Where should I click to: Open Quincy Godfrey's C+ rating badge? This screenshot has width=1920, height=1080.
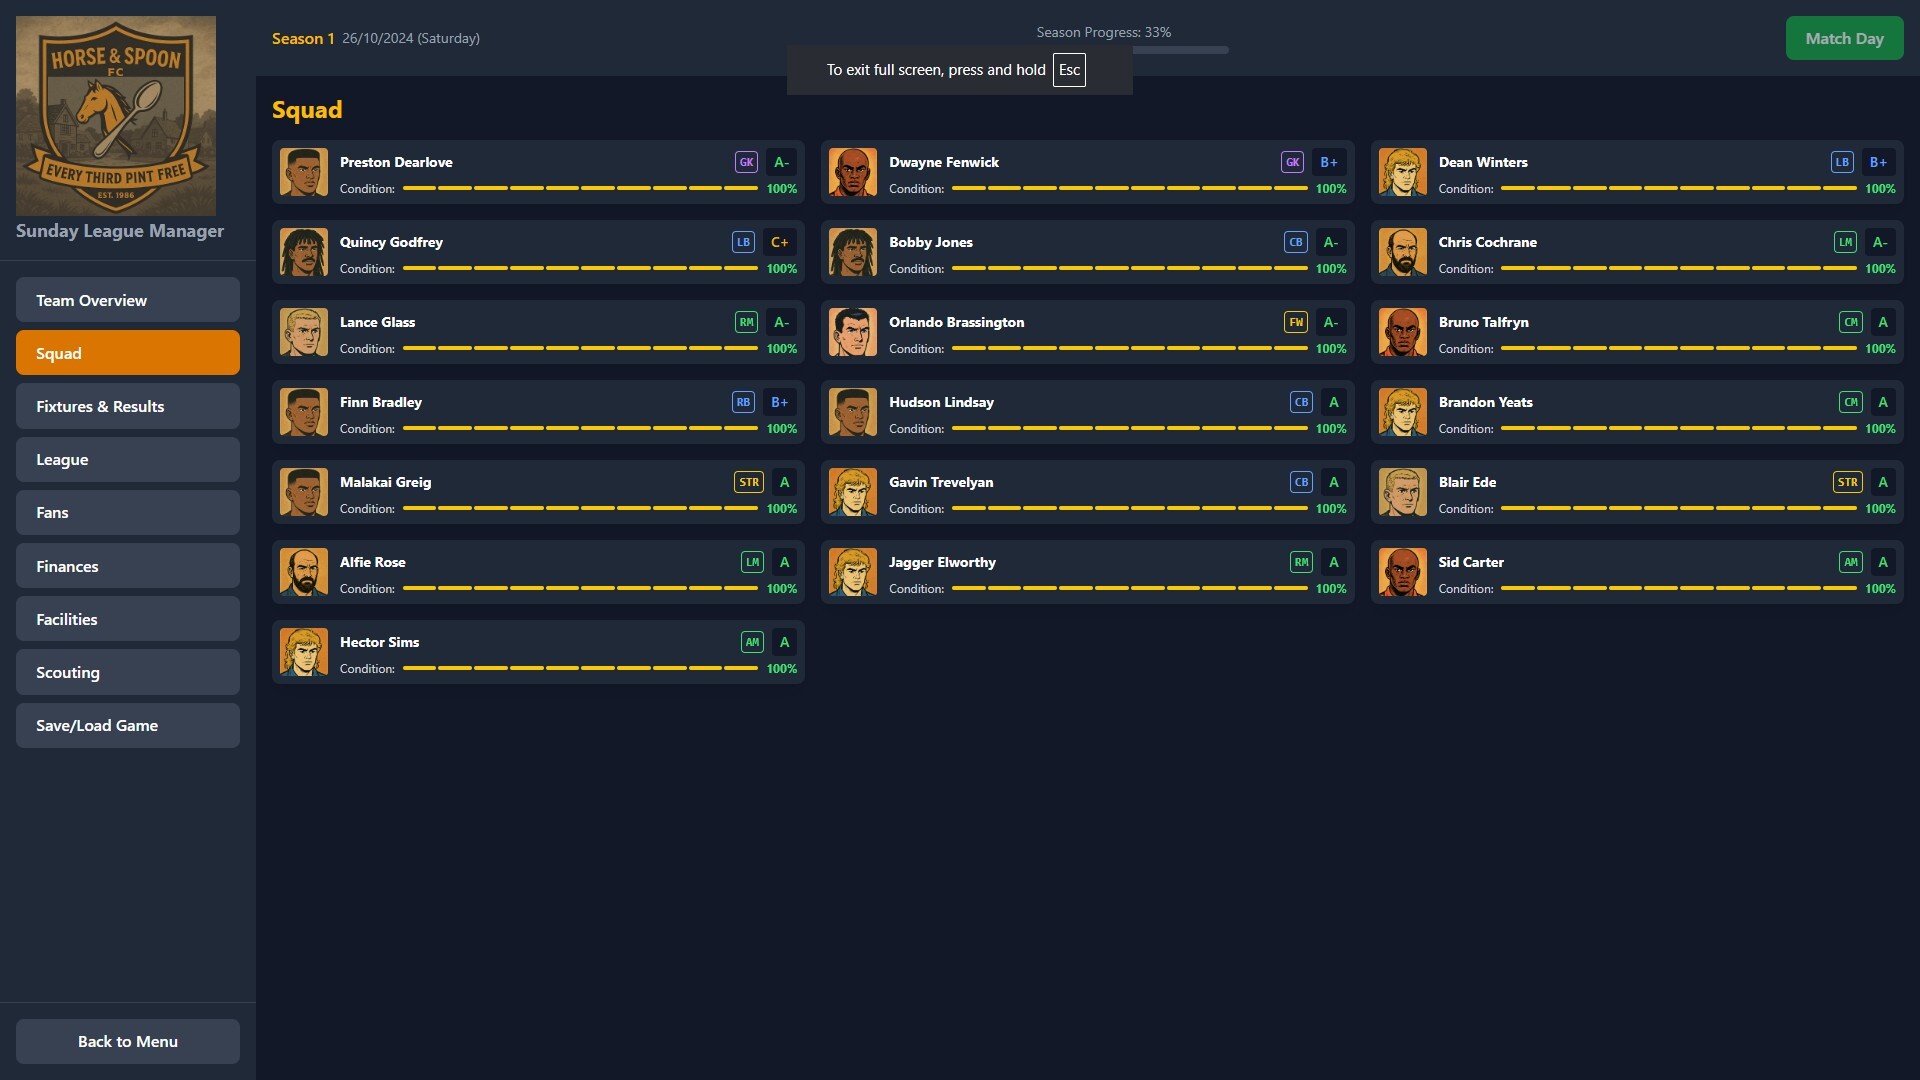point(780,242)
